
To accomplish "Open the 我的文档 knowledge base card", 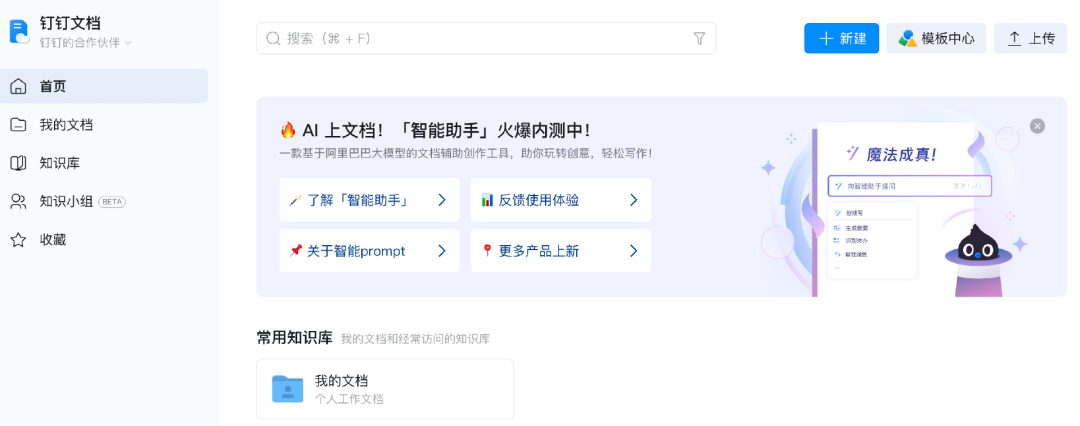I will pos(385,389).
